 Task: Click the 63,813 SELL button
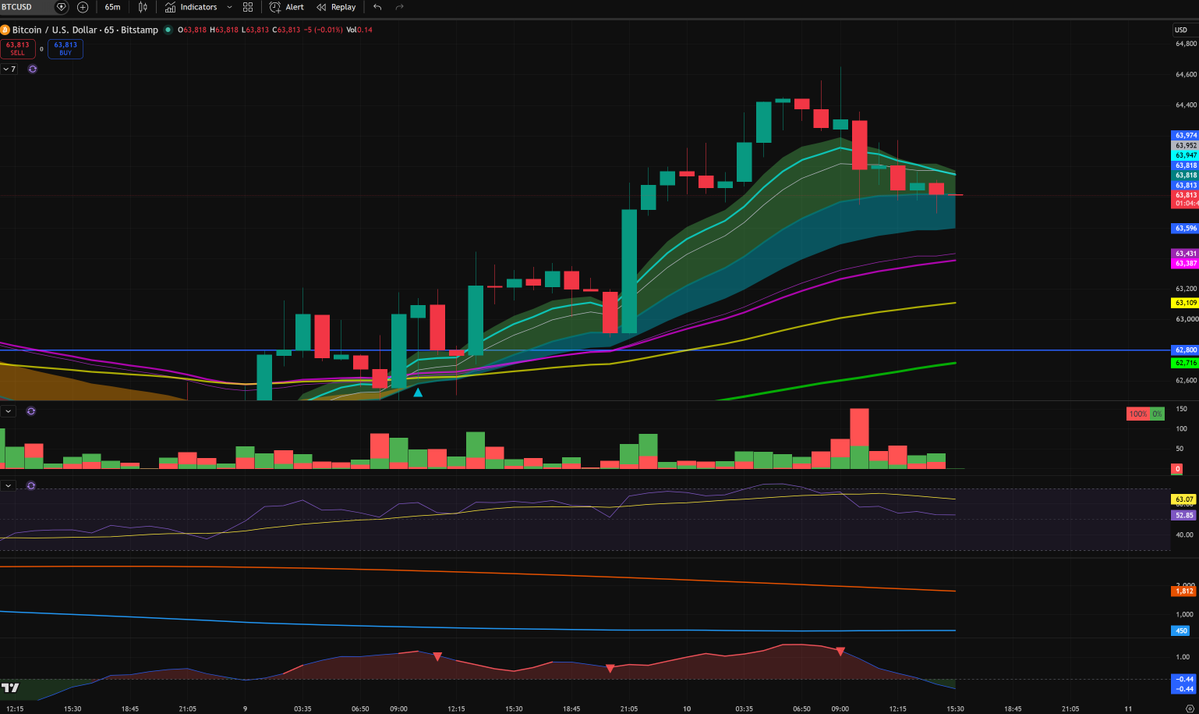pos(18,48)
